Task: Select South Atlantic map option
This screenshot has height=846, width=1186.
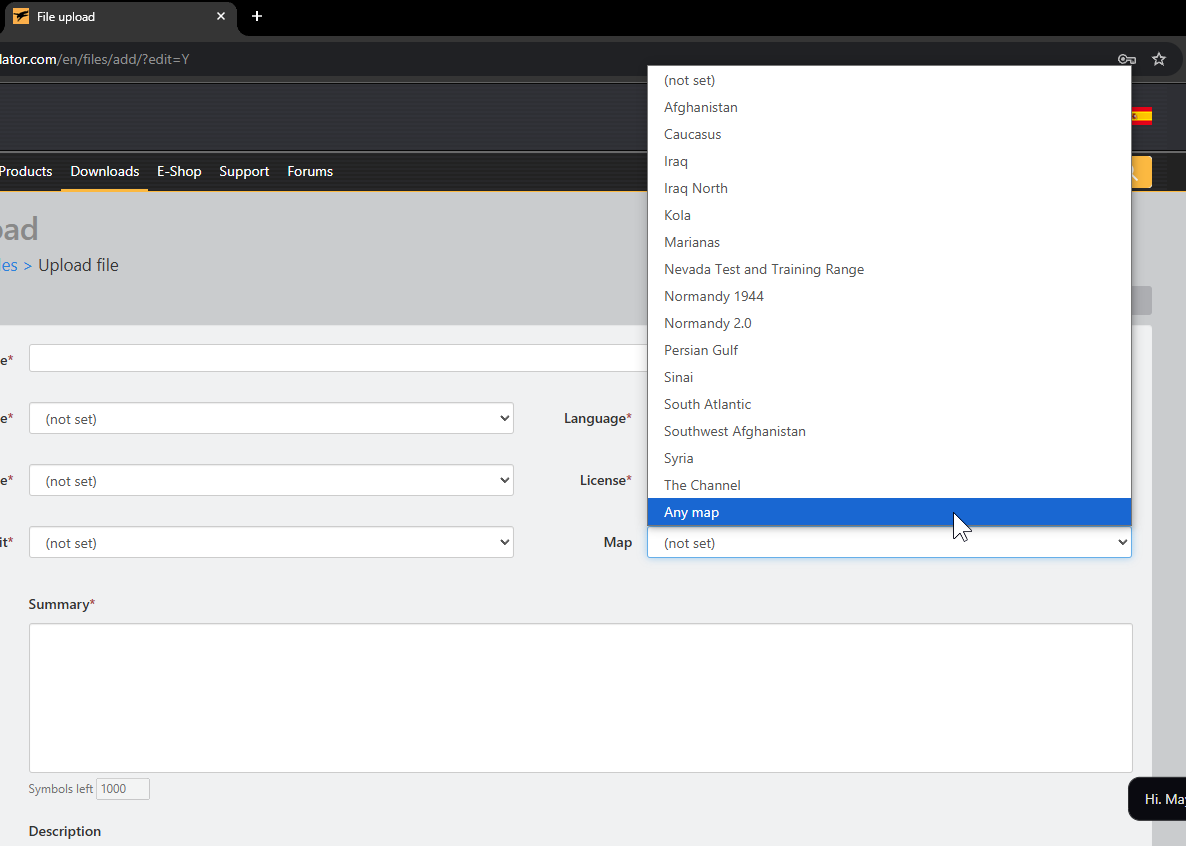Action: [x=889, y=404]
